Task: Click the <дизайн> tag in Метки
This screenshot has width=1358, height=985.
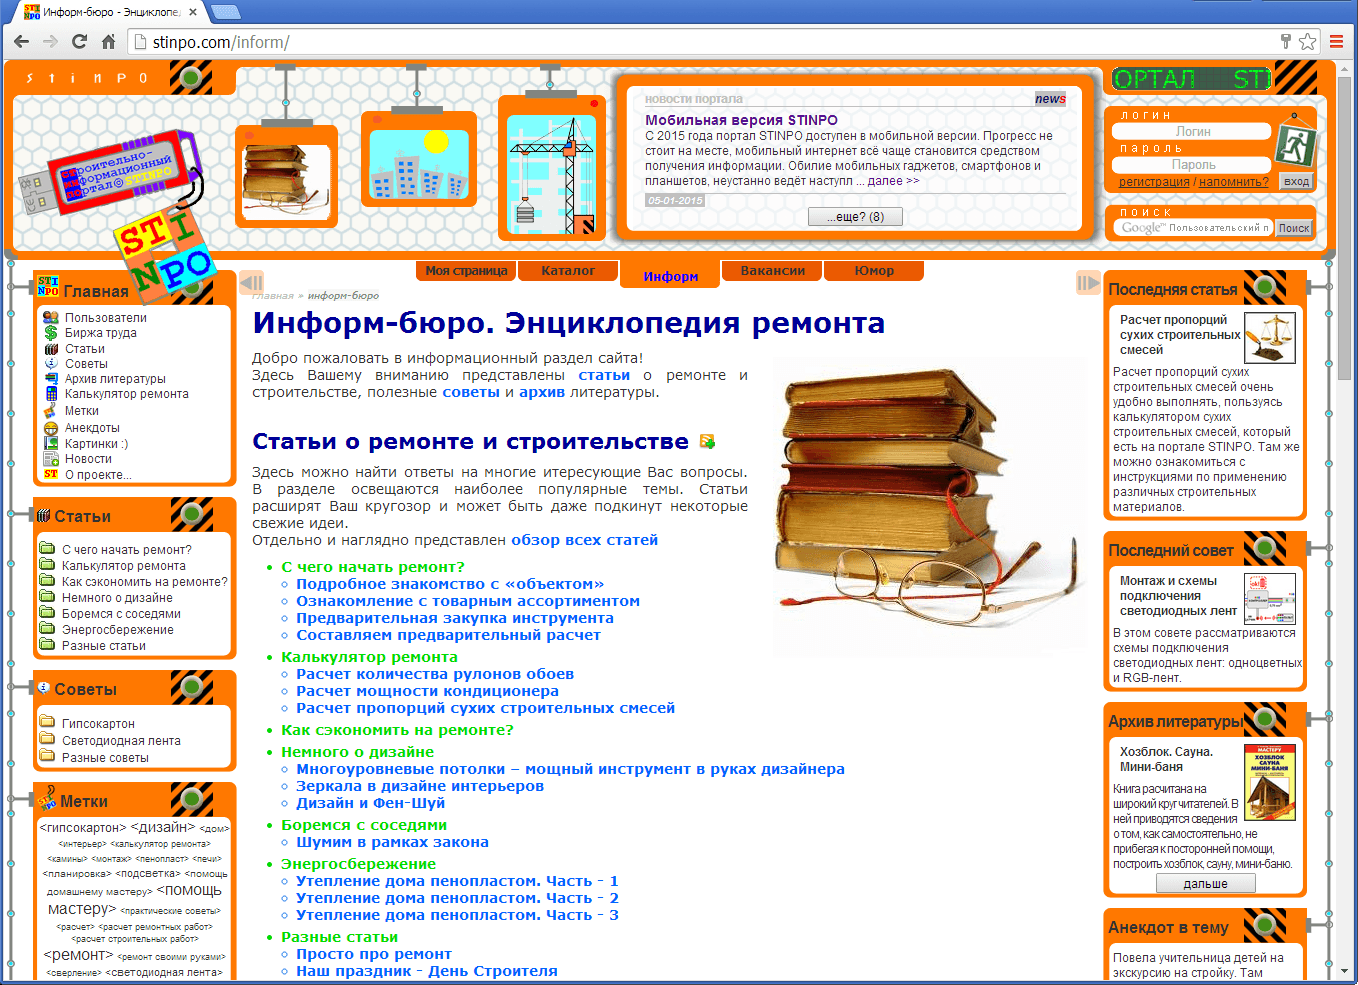Action: [x=164, y=827]
